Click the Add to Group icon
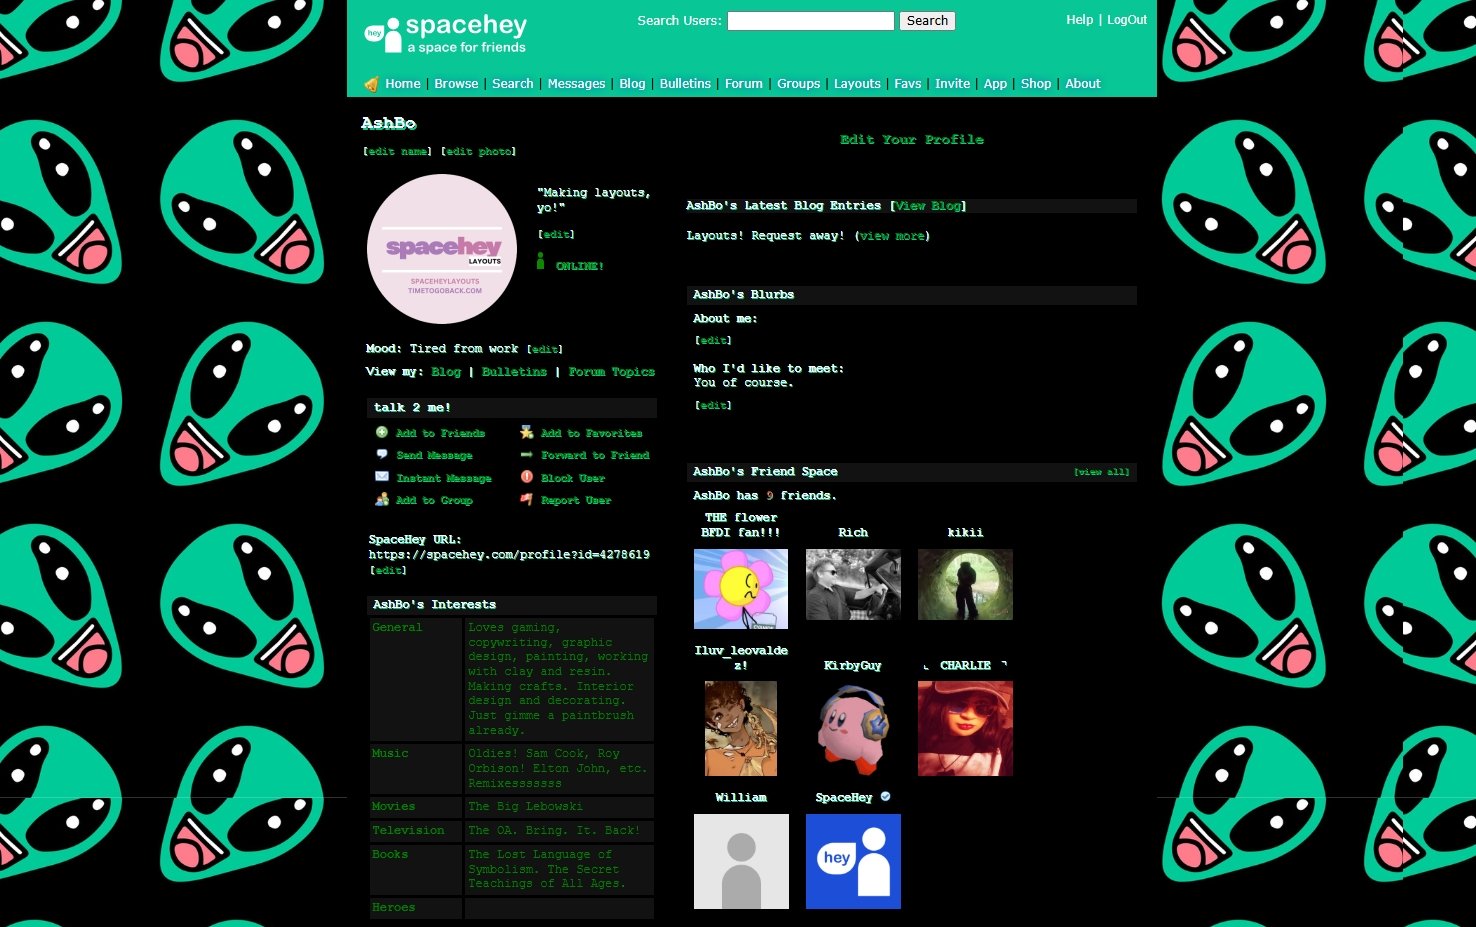The image size is (1476, 927). [382, 499]
